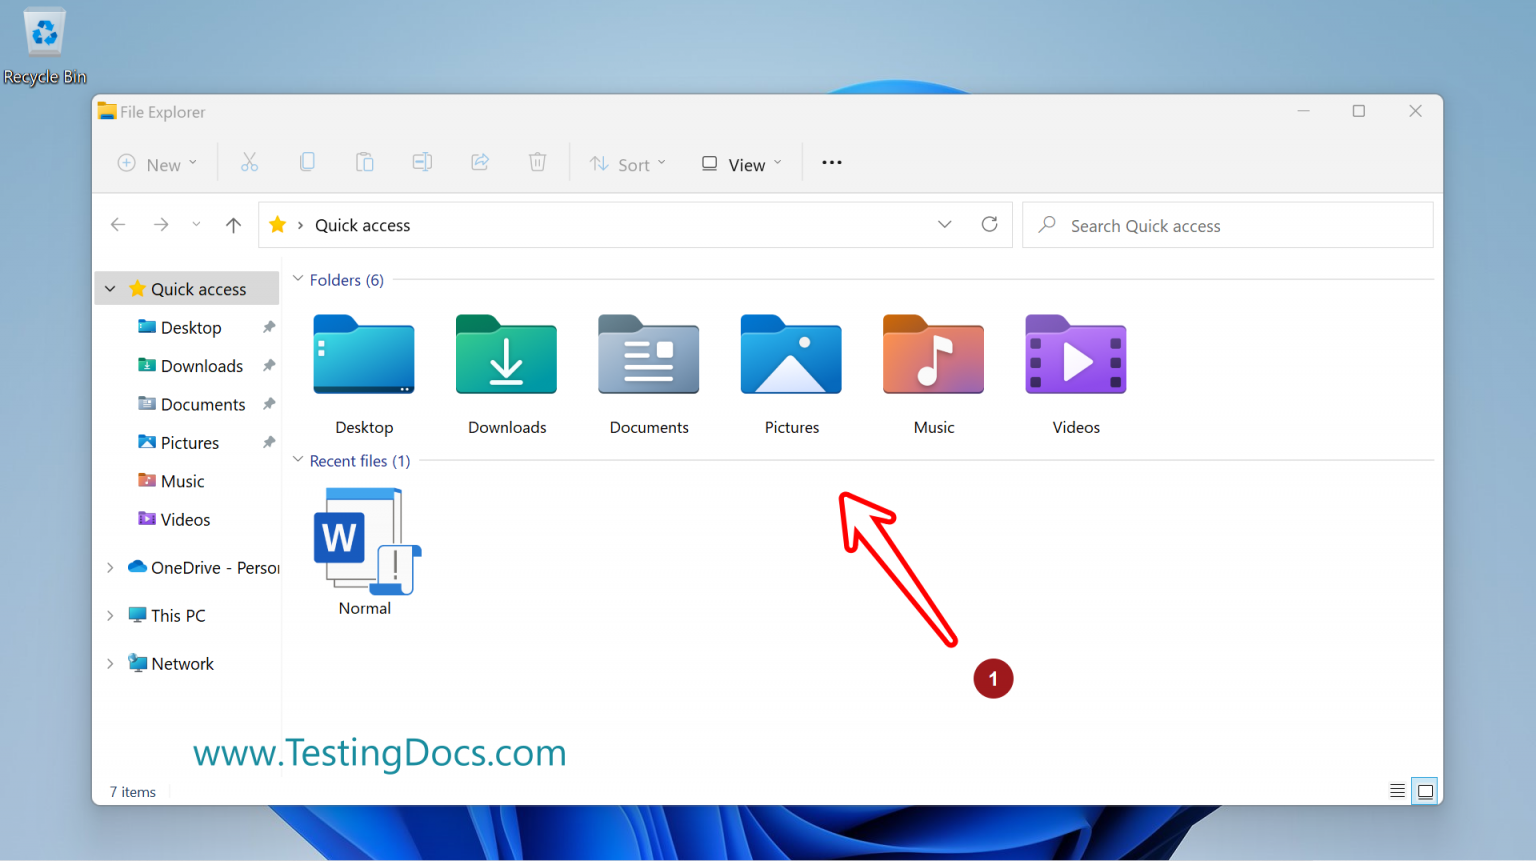1536x861 pixels.
Task: Open the Recycle Bin on the desktop
Action: 44,32
